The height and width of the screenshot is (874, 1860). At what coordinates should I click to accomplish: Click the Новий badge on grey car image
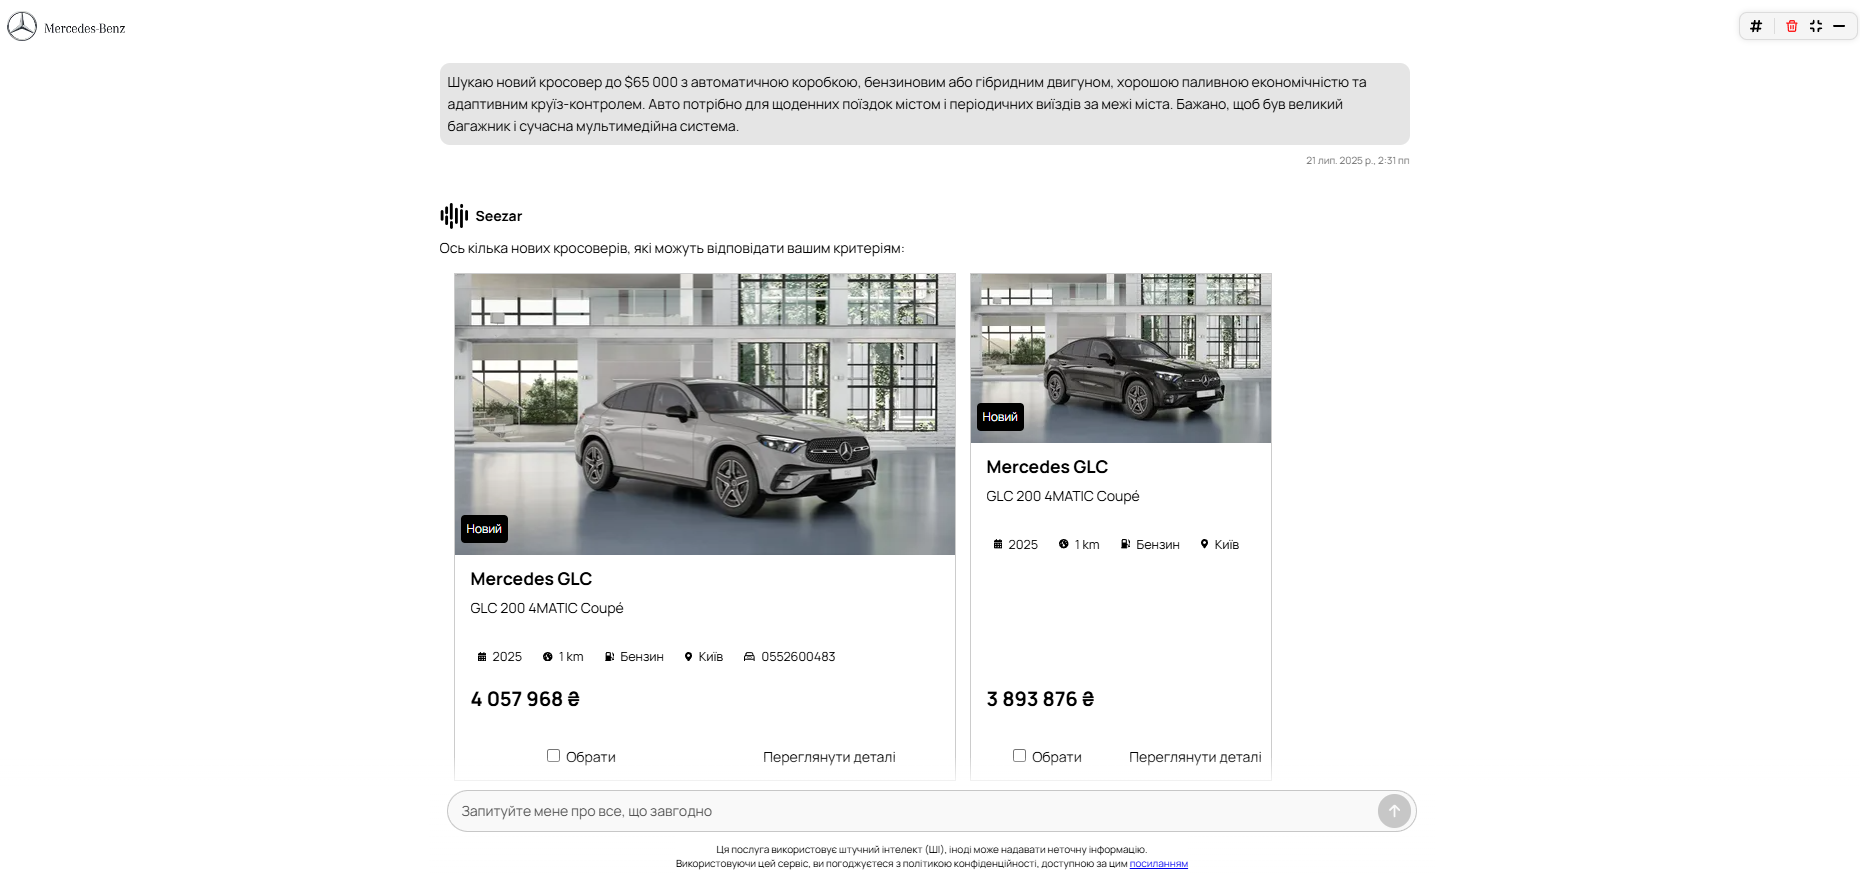484,529
